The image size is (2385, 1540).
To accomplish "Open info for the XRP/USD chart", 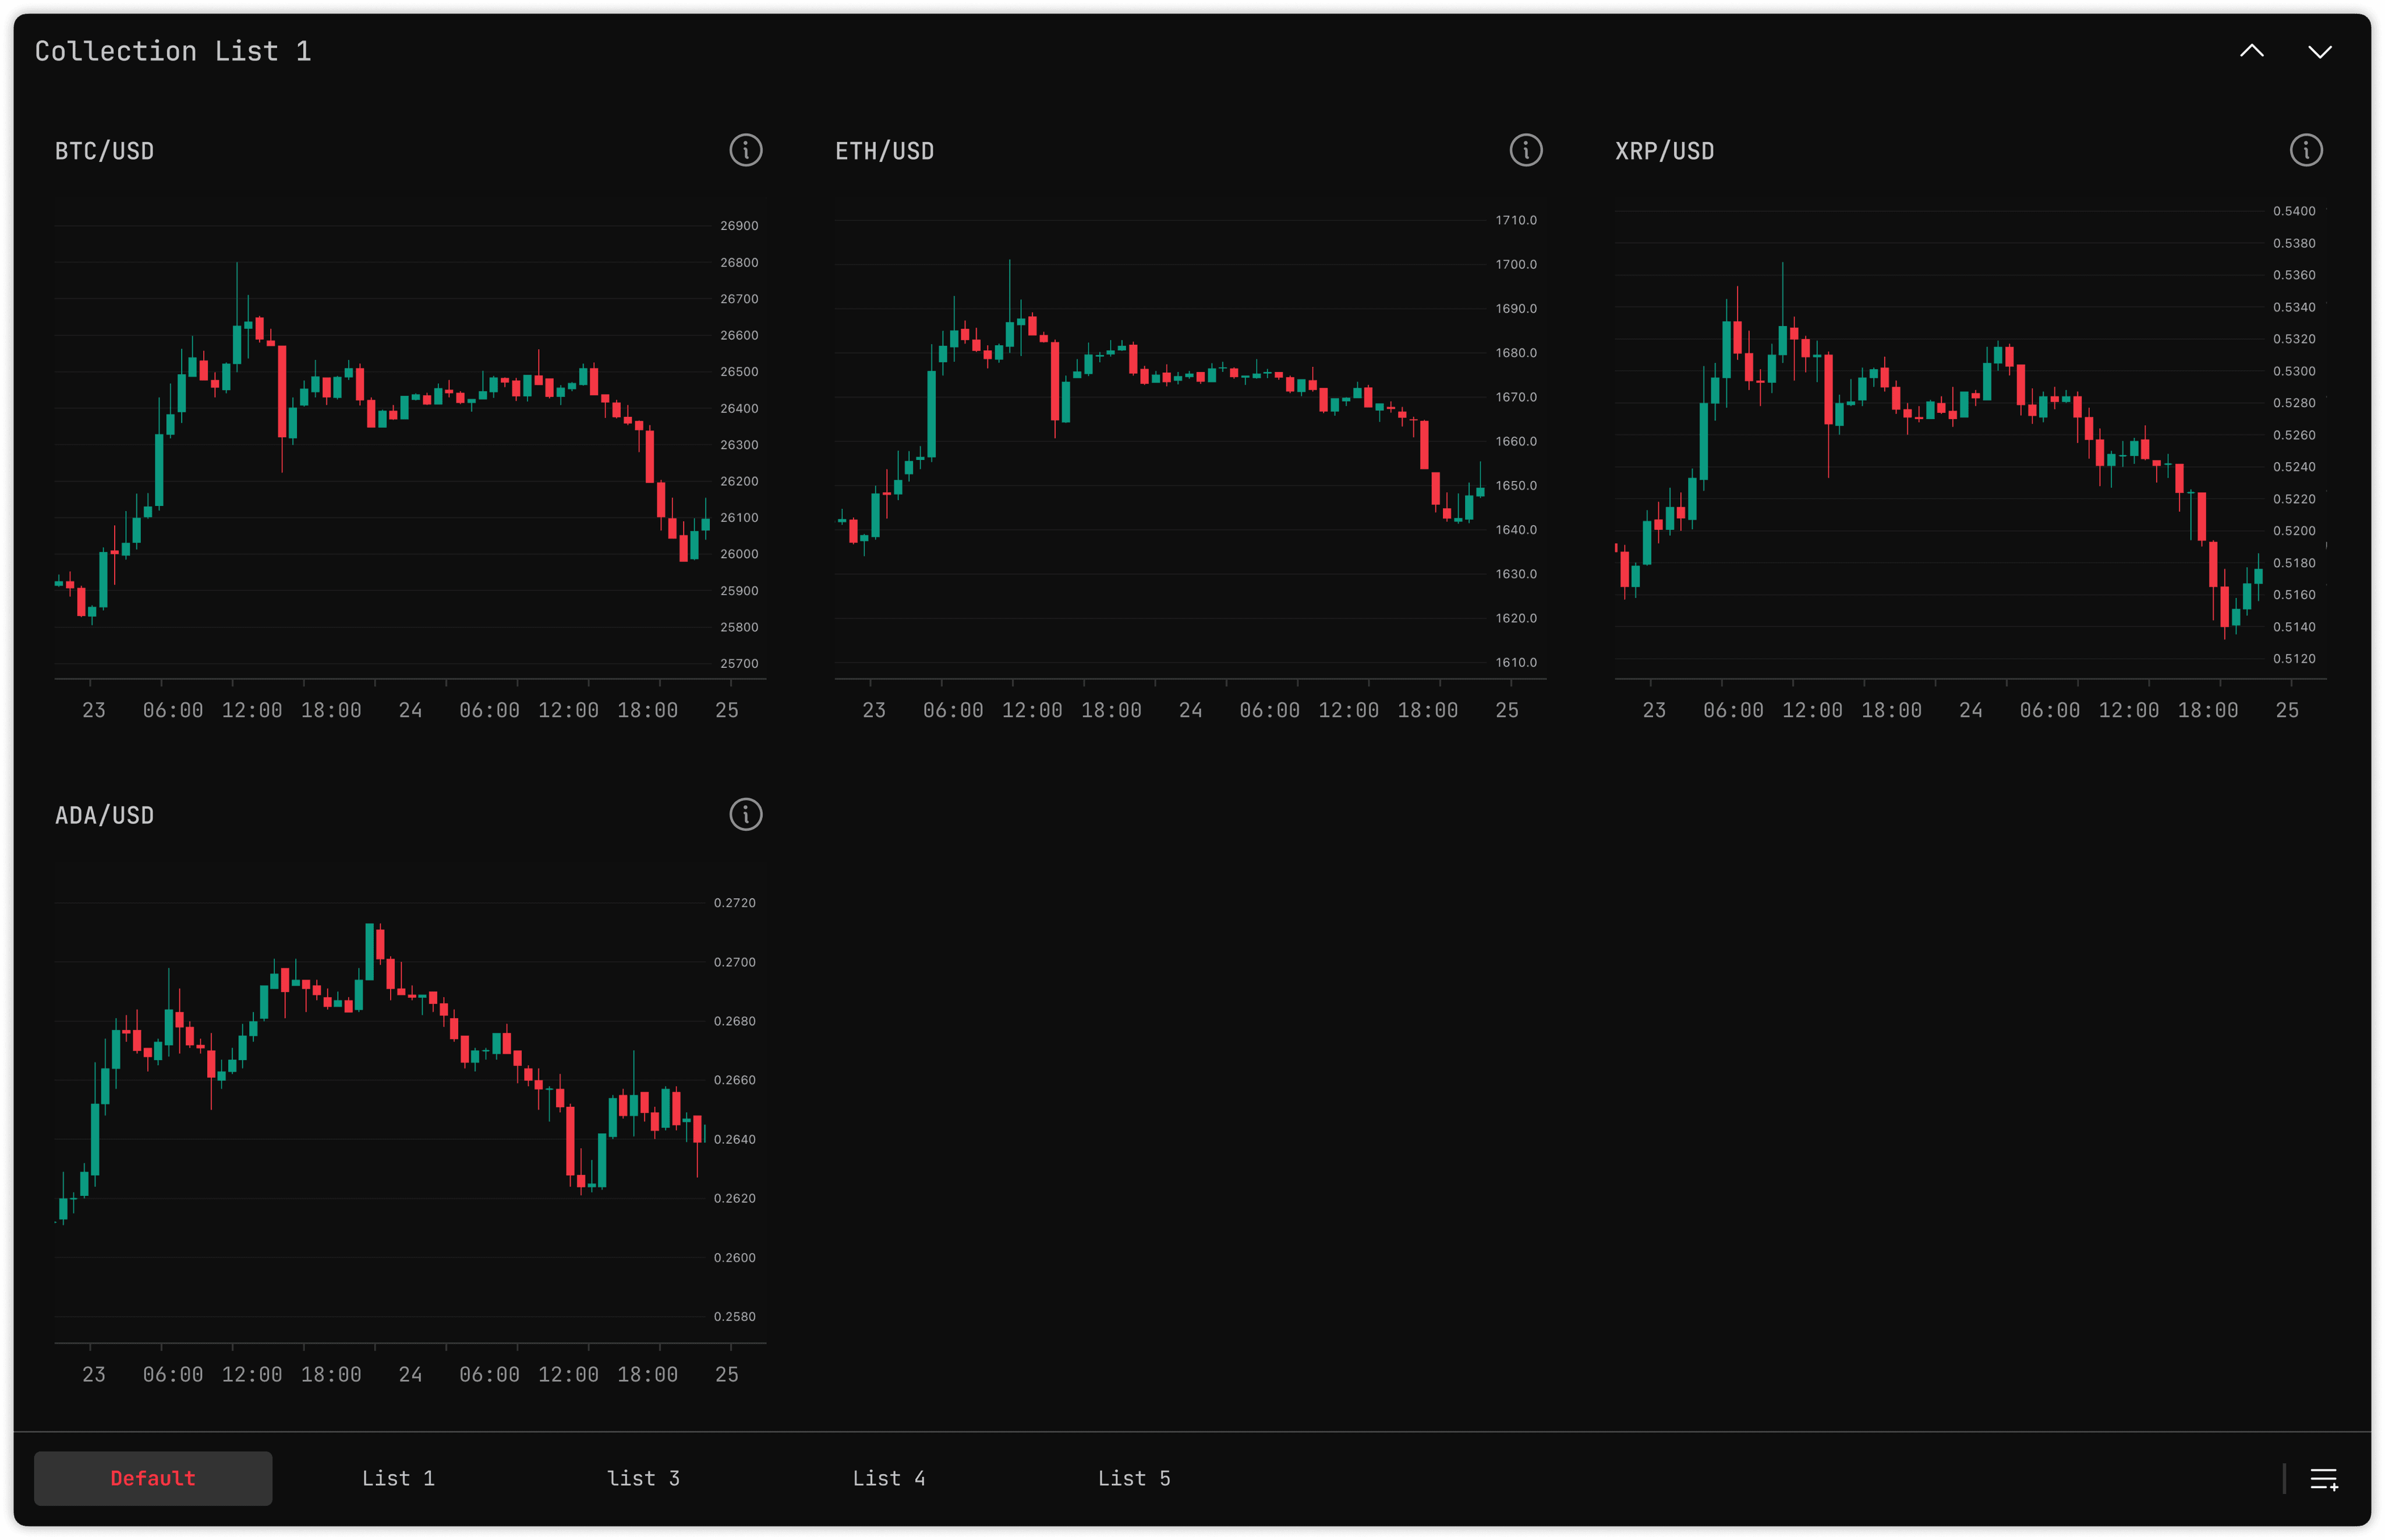I will (2306, 150).
